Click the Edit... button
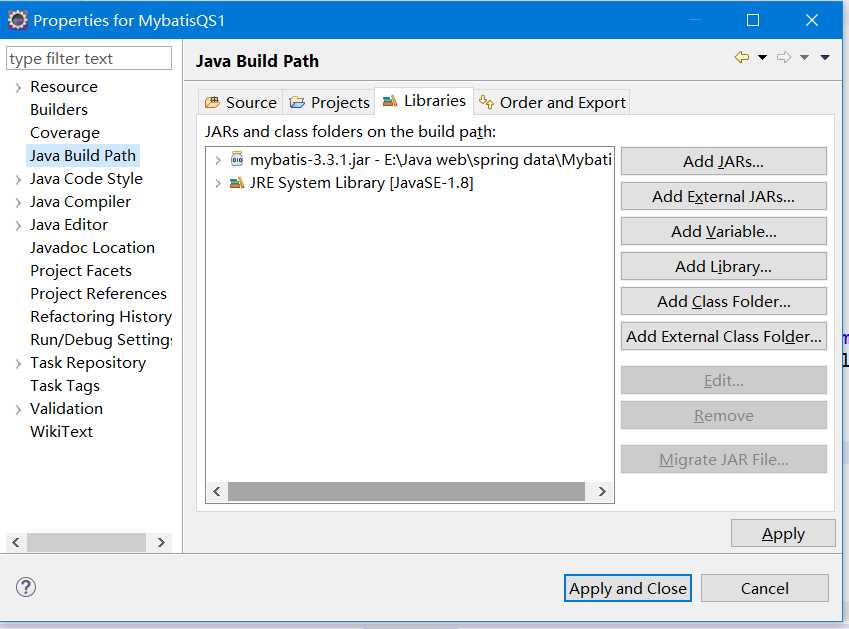Viewport: 849px width, 629px height. pos(723,381)
